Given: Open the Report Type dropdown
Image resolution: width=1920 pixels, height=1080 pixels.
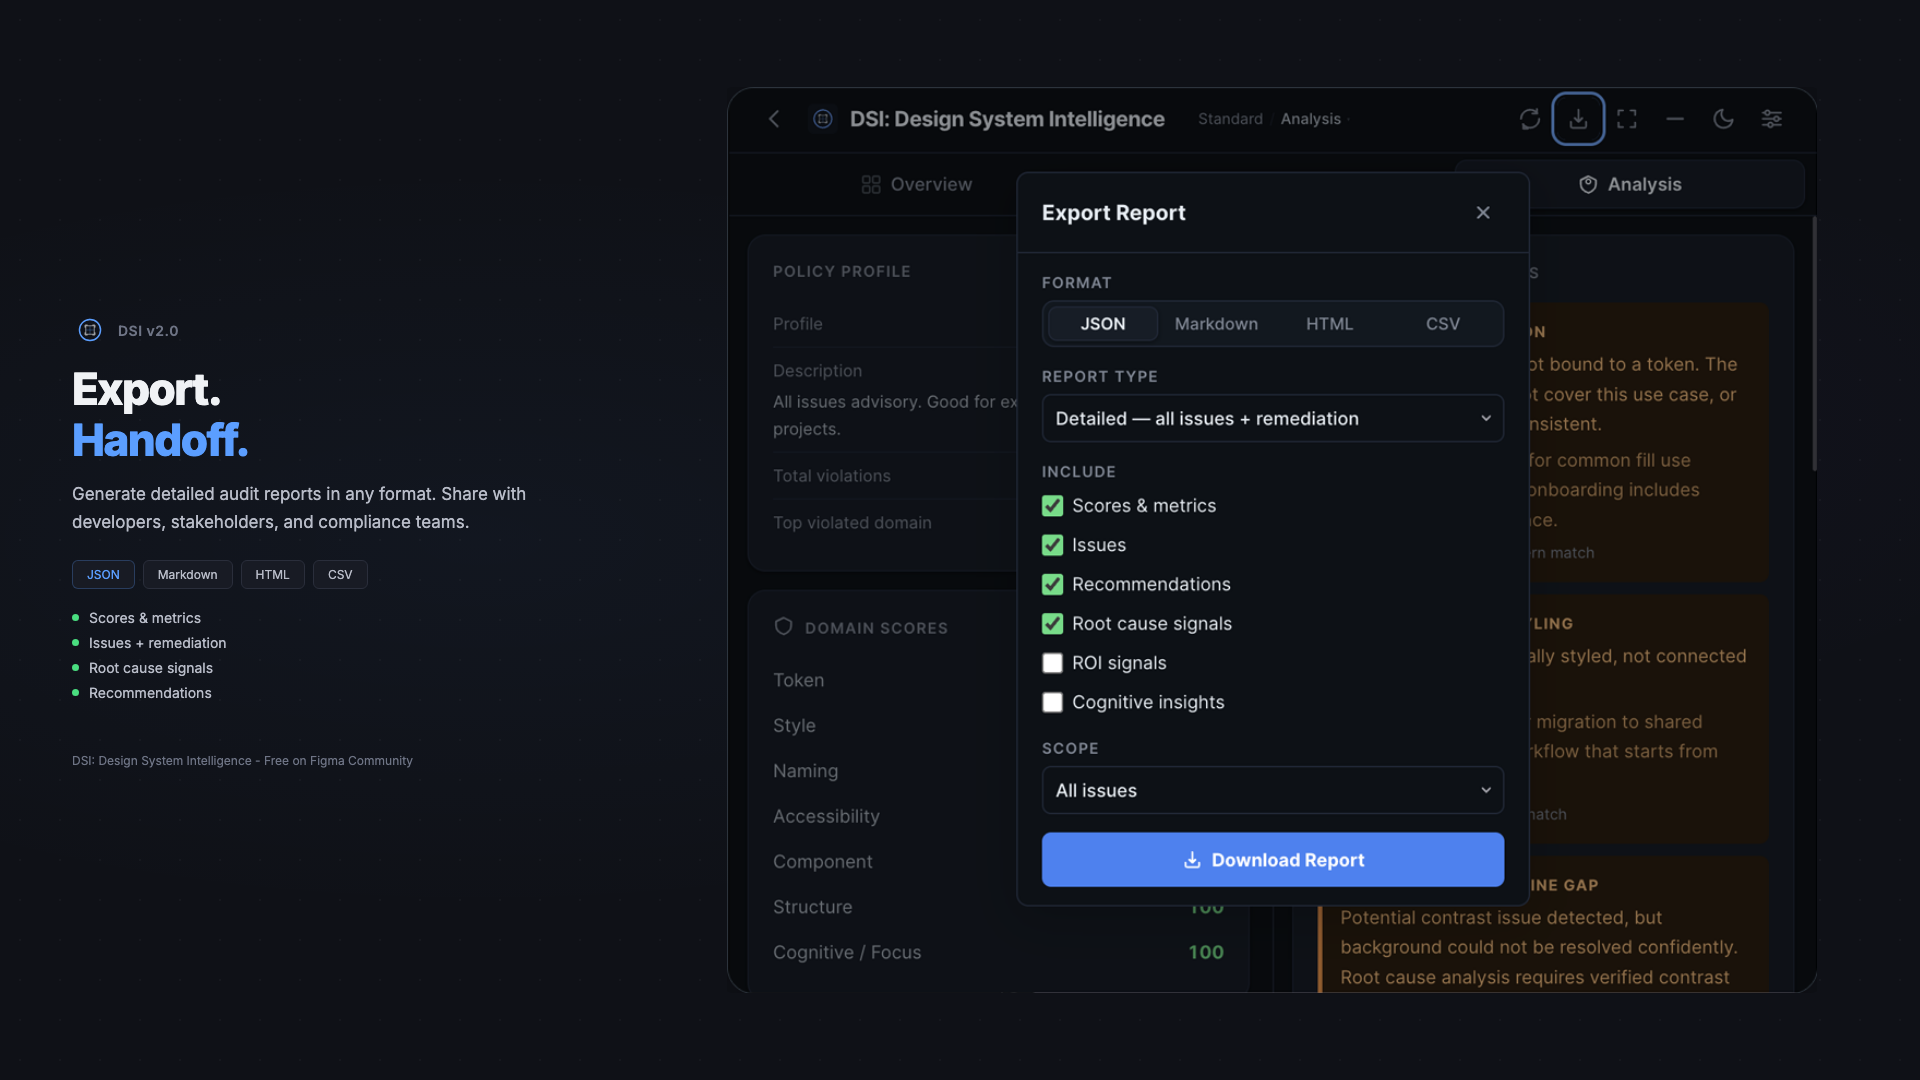Looking at the screenshot, I should point(1272,418).
